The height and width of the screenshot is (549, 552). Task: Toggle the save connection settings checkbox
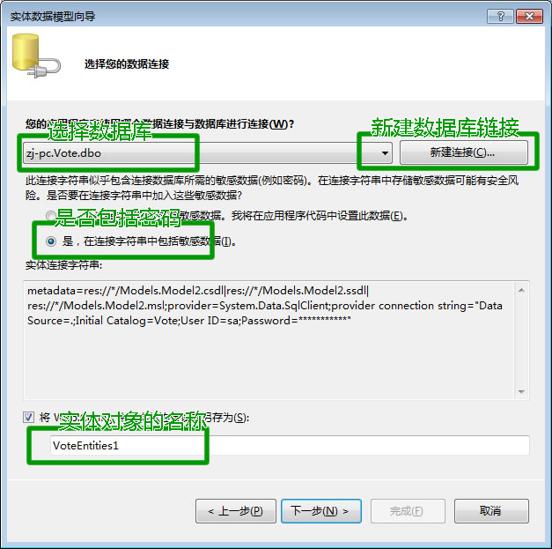[29, 417]
